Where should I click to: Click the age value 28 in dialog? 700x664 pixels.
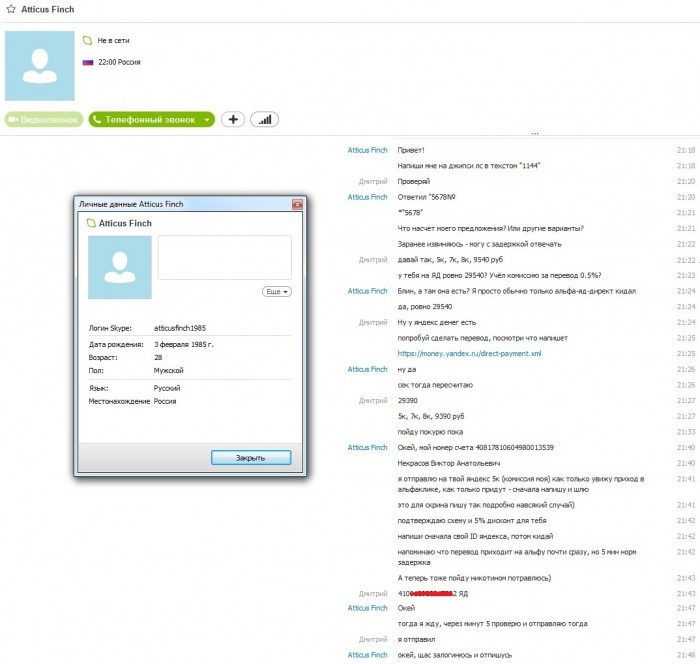(158, 358)
